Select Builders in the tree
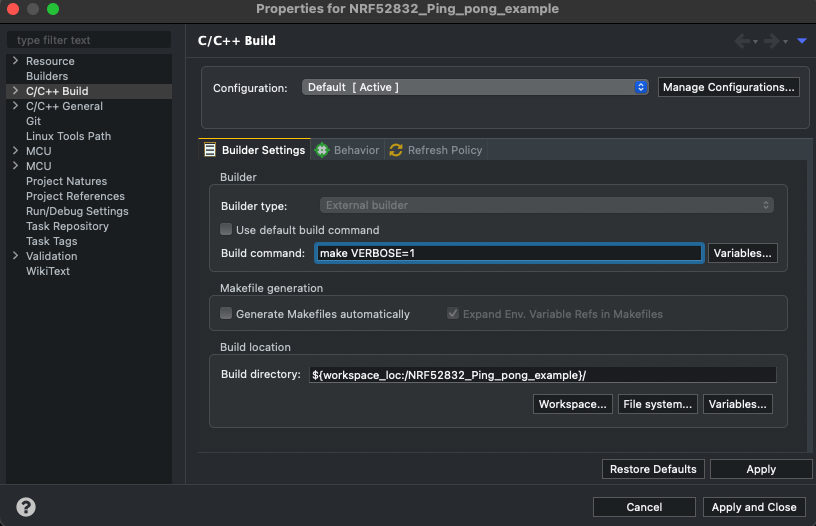Image resolution: width=816 pixels, height=526 pixels. tap(47, 76)
